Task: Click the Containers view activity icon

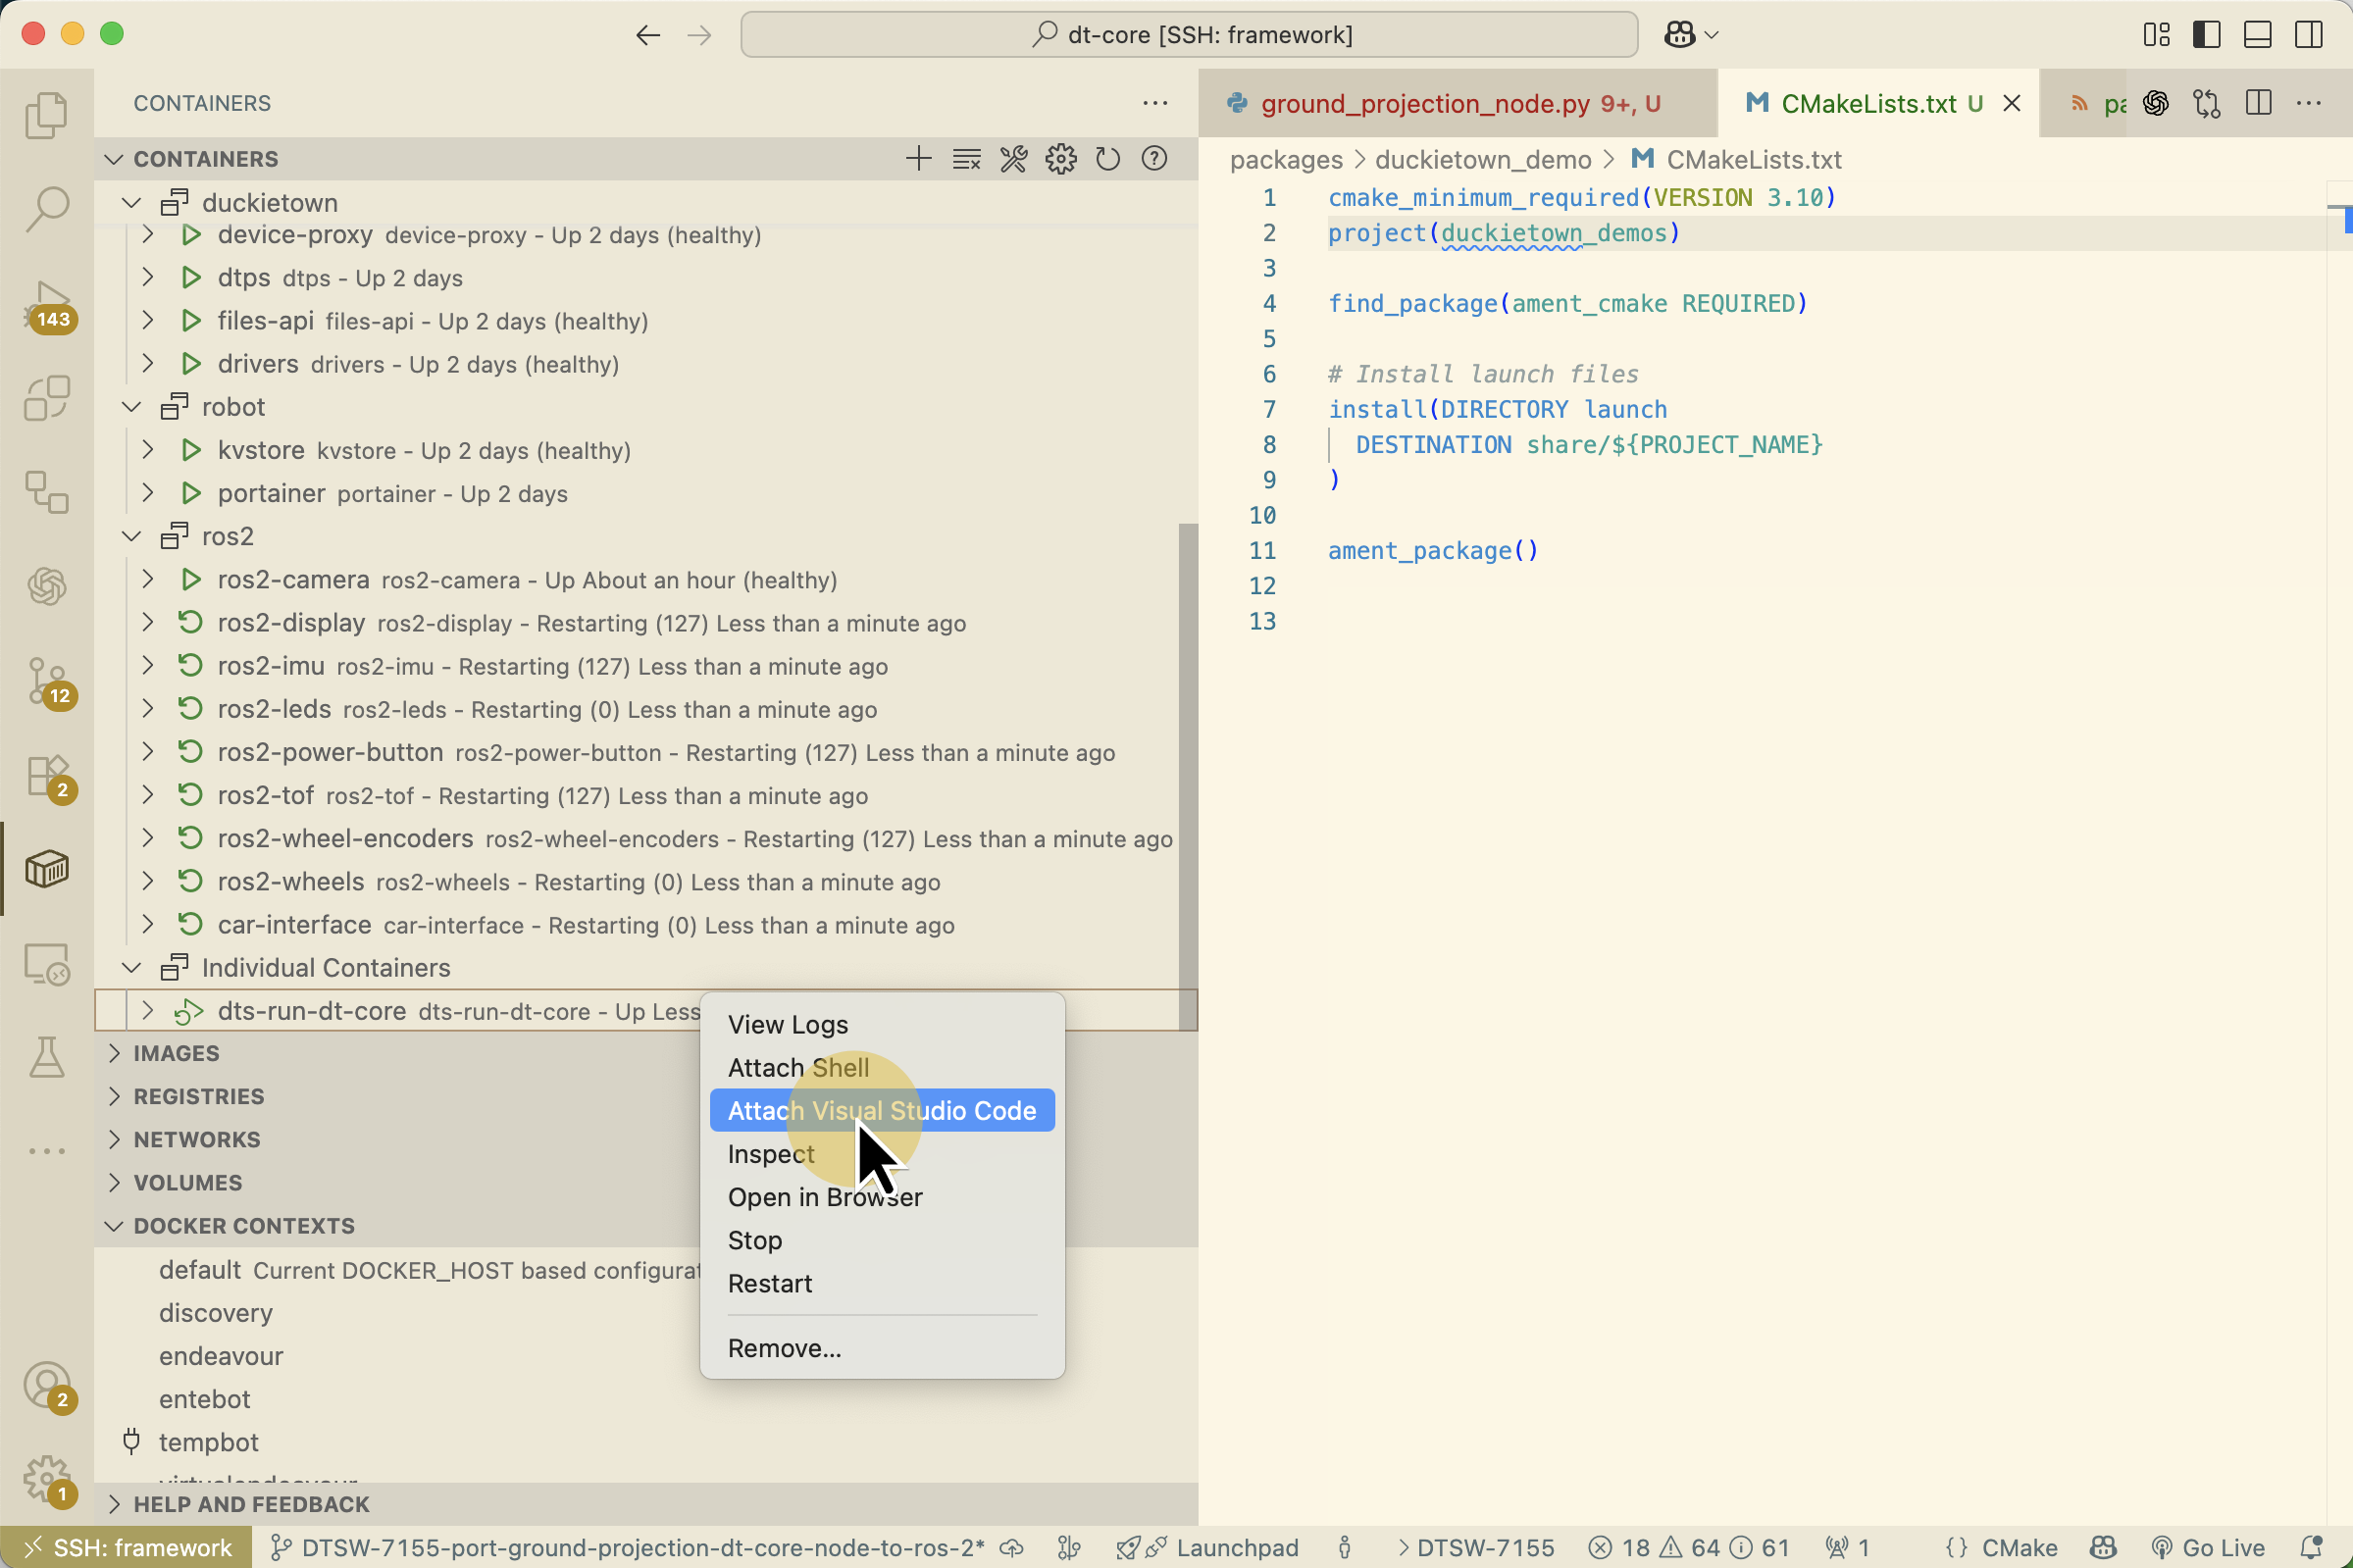Action: (x=46, y=869)
